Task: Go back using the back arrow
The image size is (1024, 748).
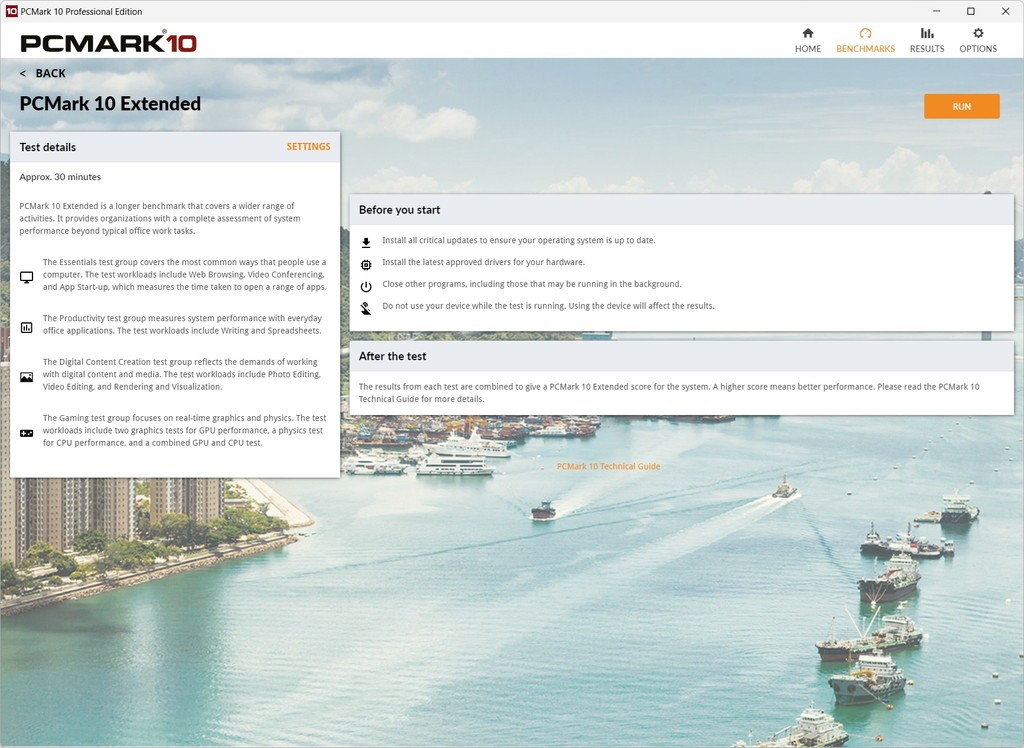Action: [23, 74]
